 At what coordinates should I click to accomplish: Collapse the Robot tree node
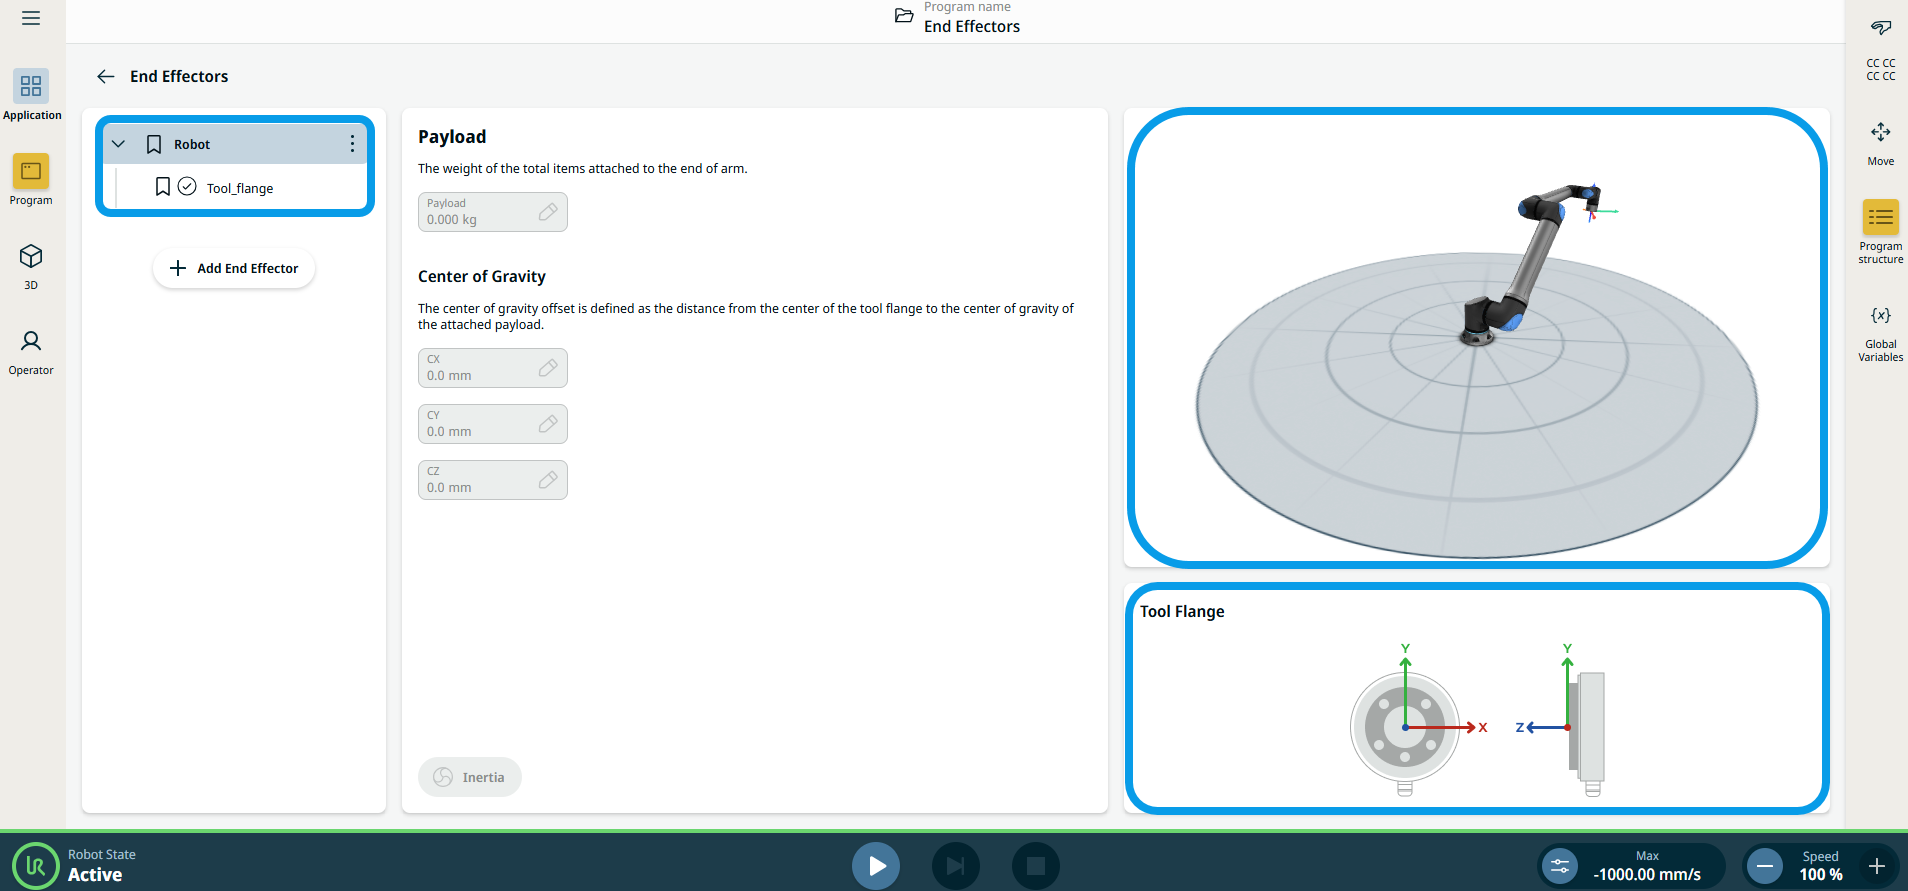pos(119,144)
